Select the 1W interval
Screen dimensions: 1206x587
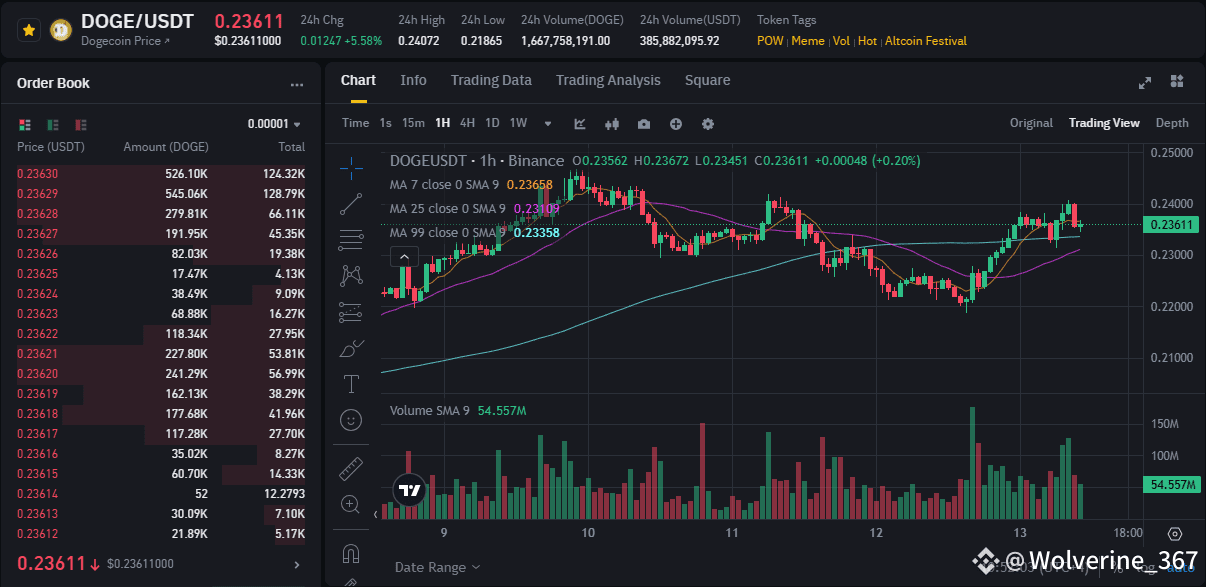coord(518,123)
